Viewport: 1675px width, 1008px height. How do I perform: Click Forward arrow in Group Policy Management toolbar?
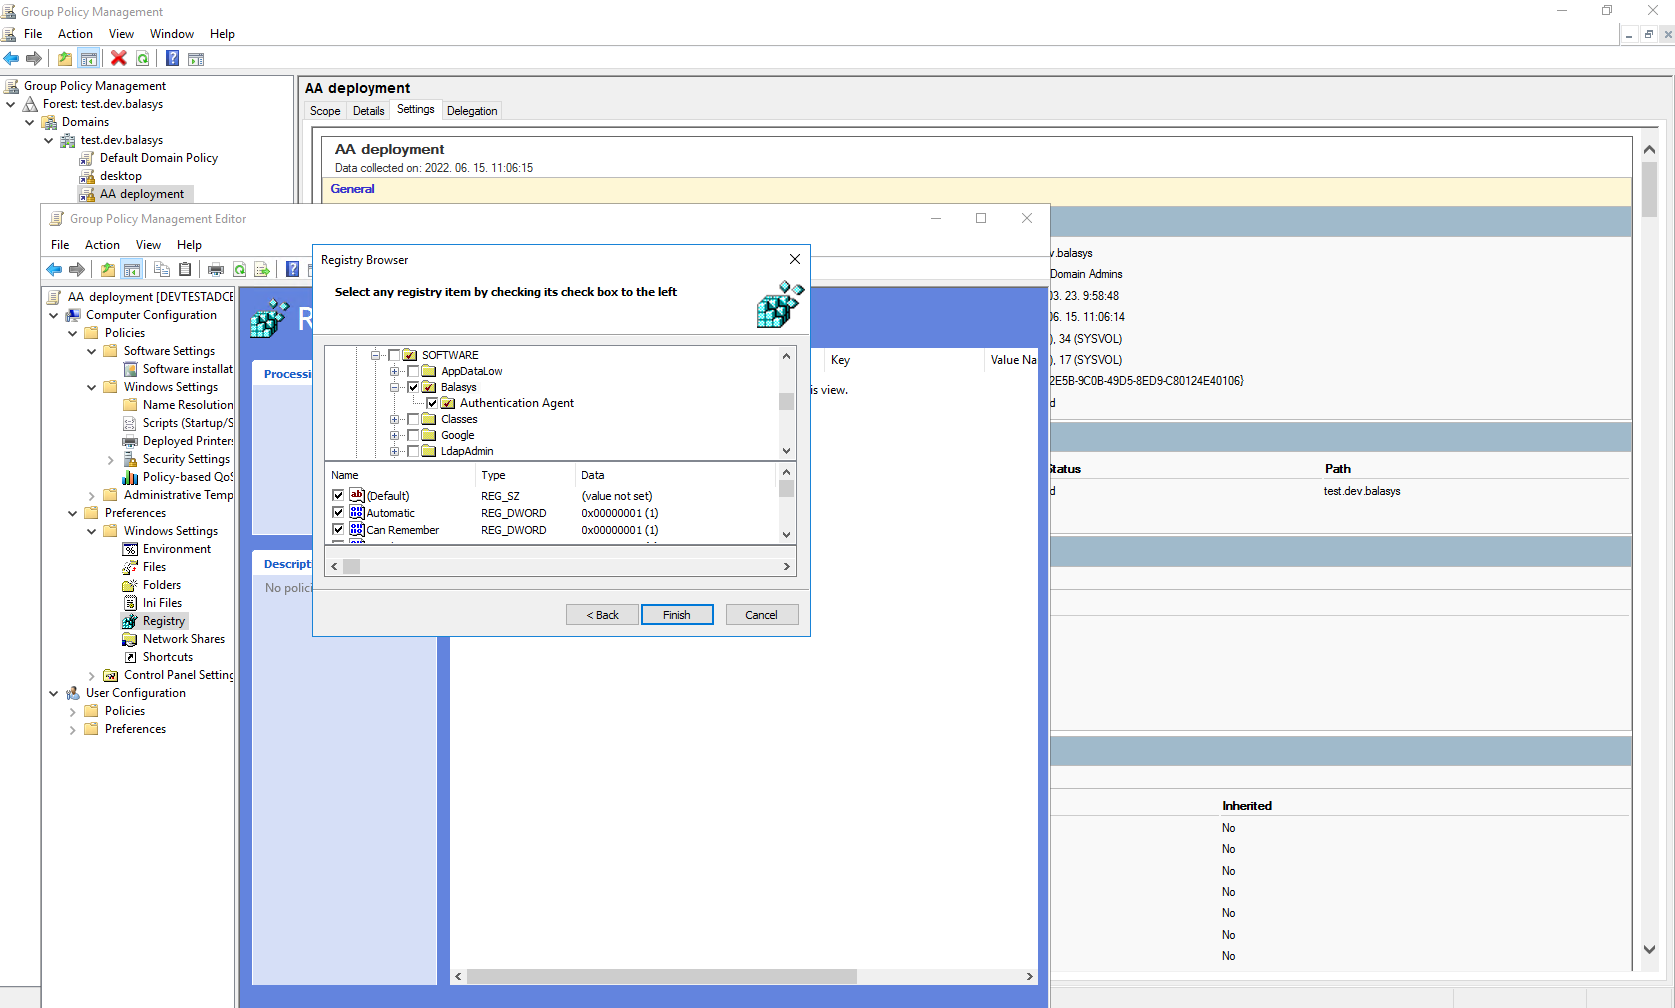(34, 58)
